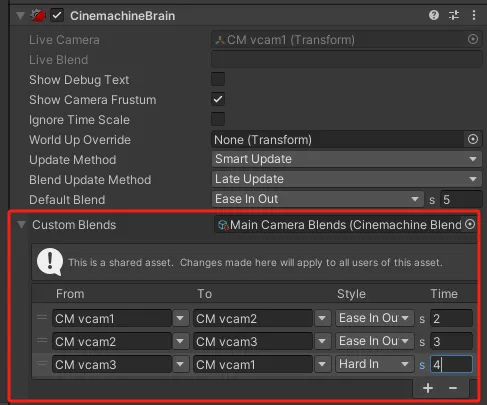Image resolution: width=487 pixels, height=405 pixels.
Task: Grab reorder handle of vcam2 to vcam3 row
Action: coord(42,340)
